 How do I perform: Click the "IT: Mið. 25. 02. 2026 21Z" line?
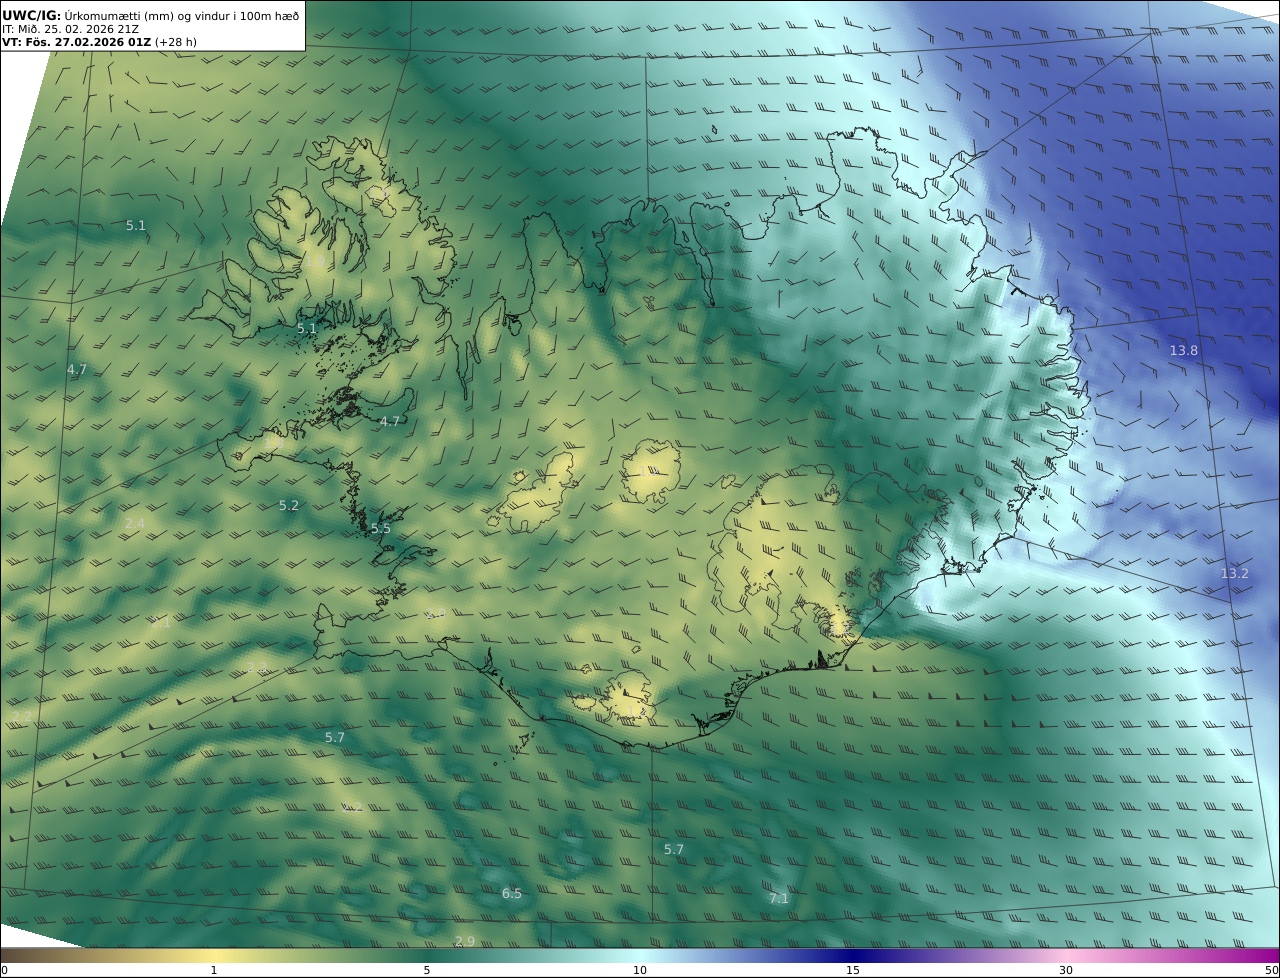point(70,29)
